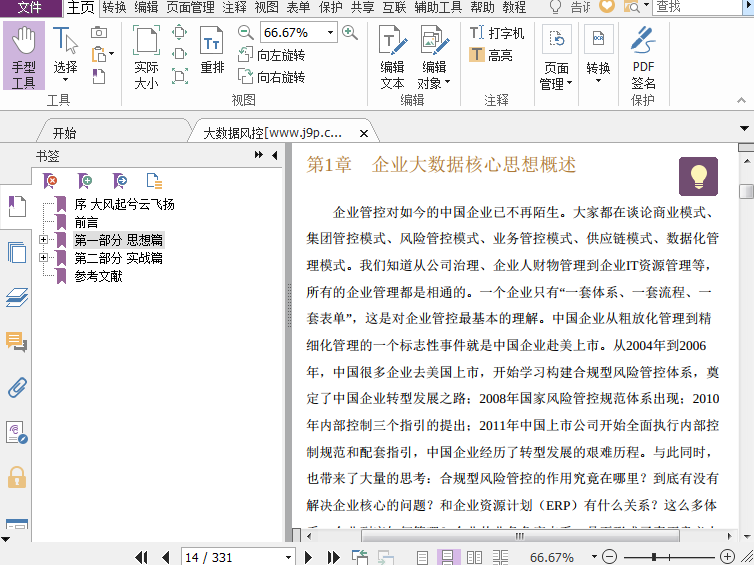Switch to the Home (主页) tab
The height and width of the screenshot is (565, 754).
80,7
